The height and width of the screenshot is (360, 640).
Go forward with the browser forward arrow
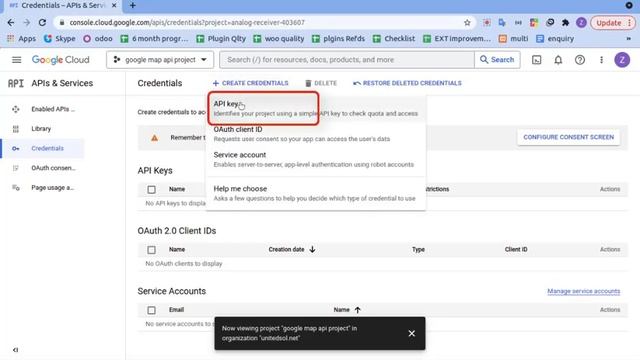(x=27, y=22)
